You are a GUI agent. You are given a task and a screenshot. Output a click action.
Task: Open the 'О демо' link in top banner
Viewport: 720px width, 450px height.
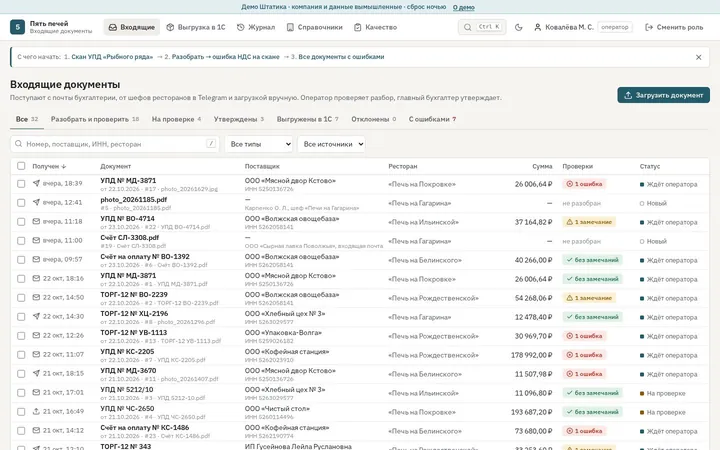tap(463, 7)
